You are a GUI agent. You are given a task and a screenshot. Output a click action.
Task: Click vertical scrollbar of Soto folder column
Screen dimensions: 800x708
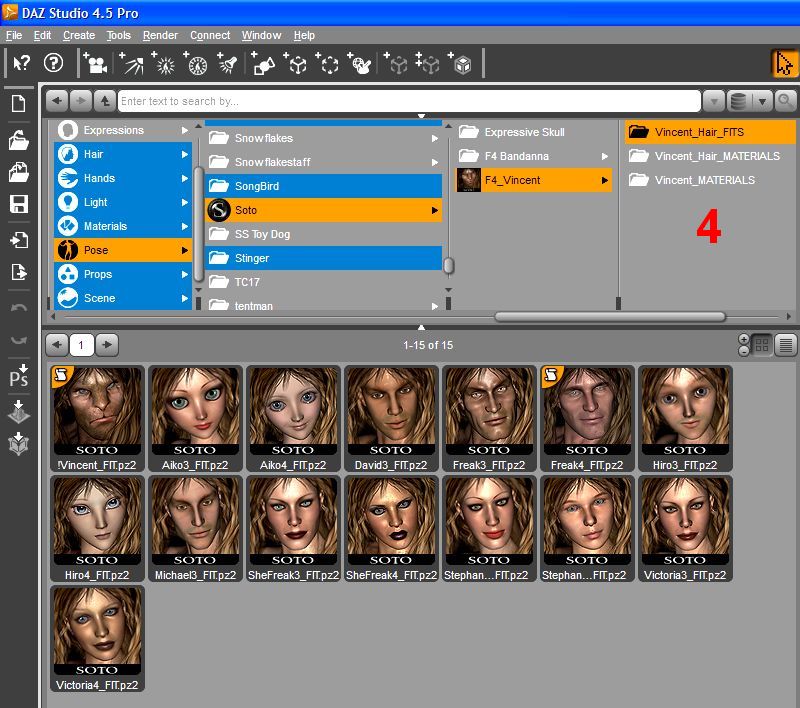click(448, 265)
